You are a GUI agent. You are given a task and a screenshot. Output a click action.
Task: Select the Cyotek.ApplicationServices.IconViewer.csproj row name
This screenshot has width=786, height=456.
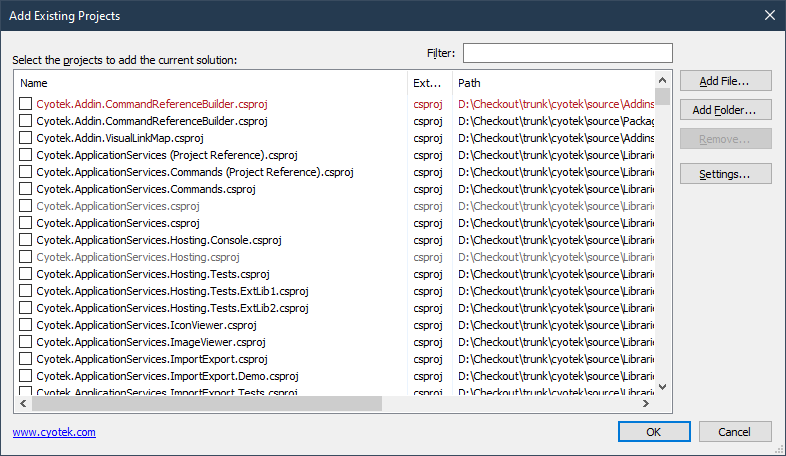(x=146, y=325)
